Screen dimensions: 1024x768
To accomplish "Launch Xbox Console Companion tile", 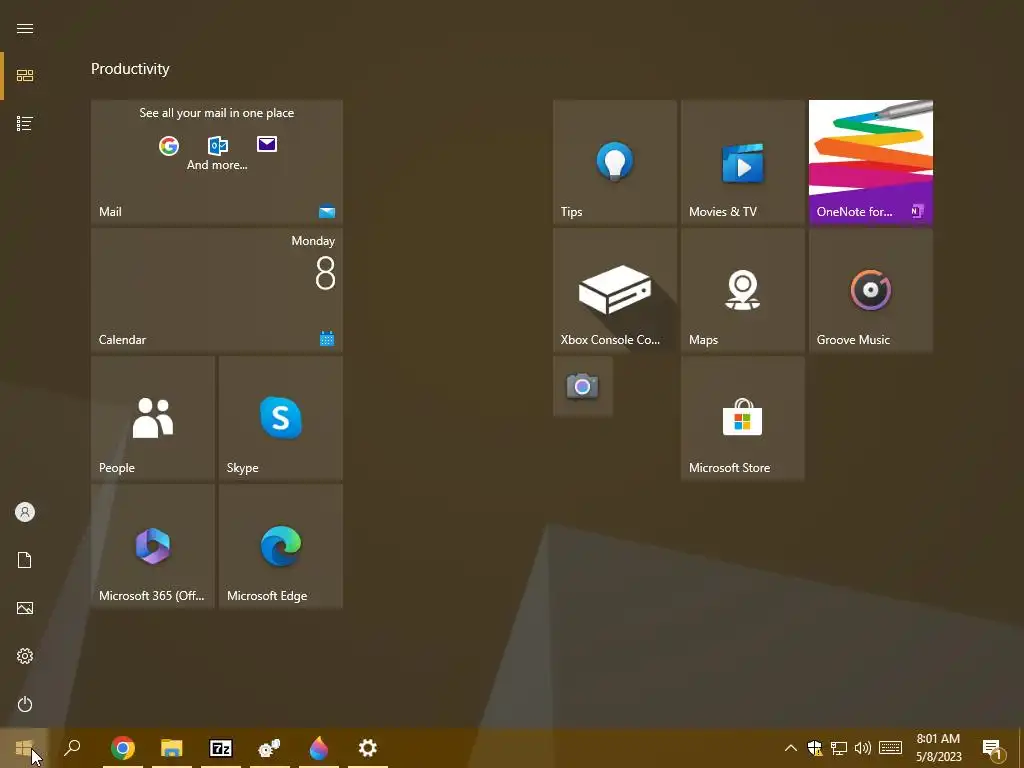I will point(615,290).
